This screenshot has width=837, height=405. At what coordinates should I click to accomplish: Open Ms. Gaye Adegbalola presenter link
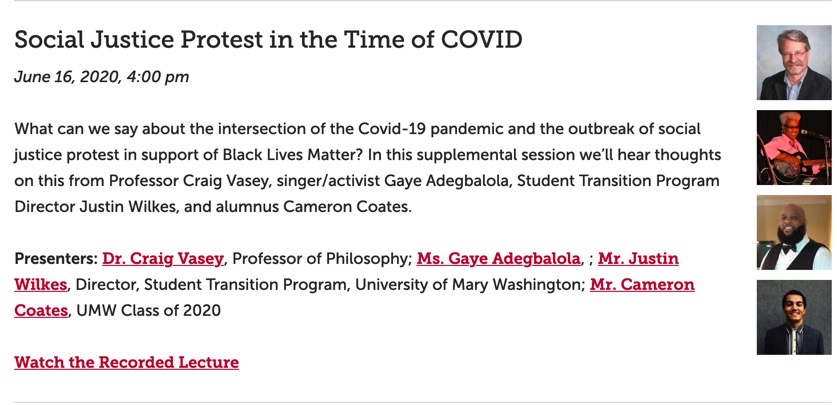[498, 259]
